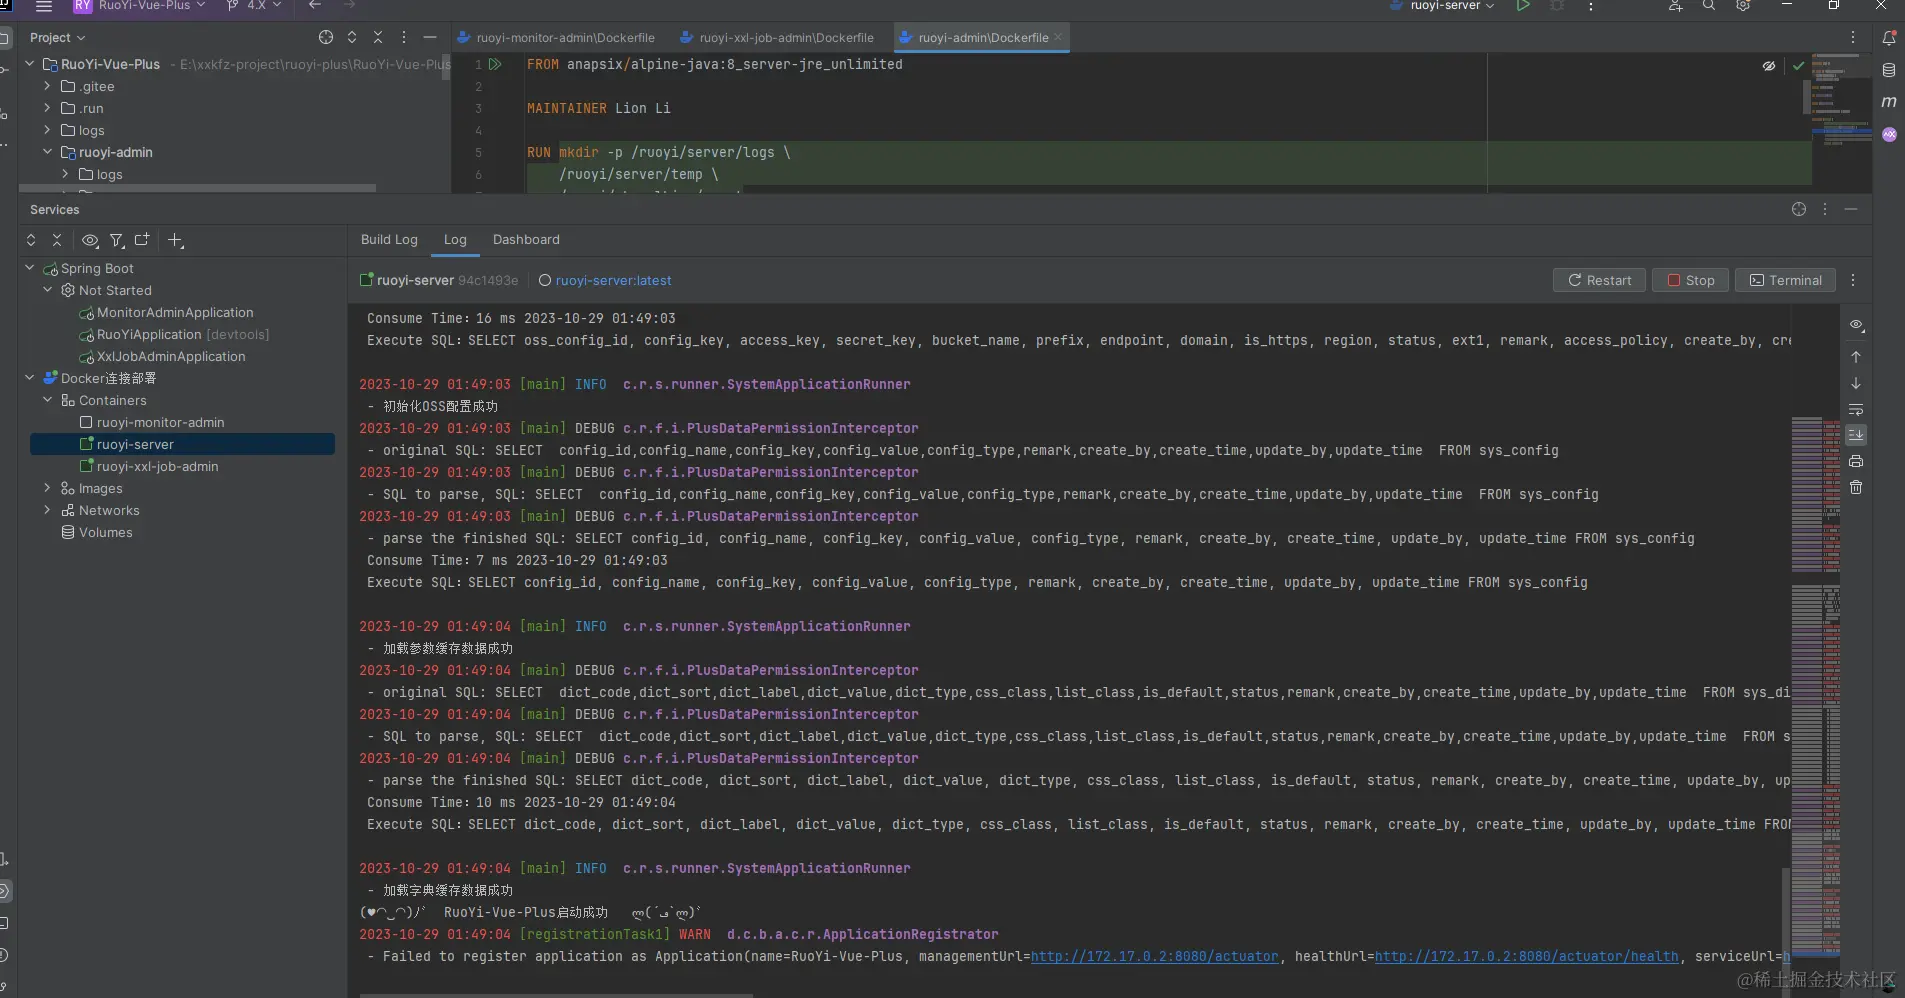The image size is (1905, 998).
Task: Select ruoyi-xxl-job-admin container
Action: pyautogui.click(x=149, y=466)
